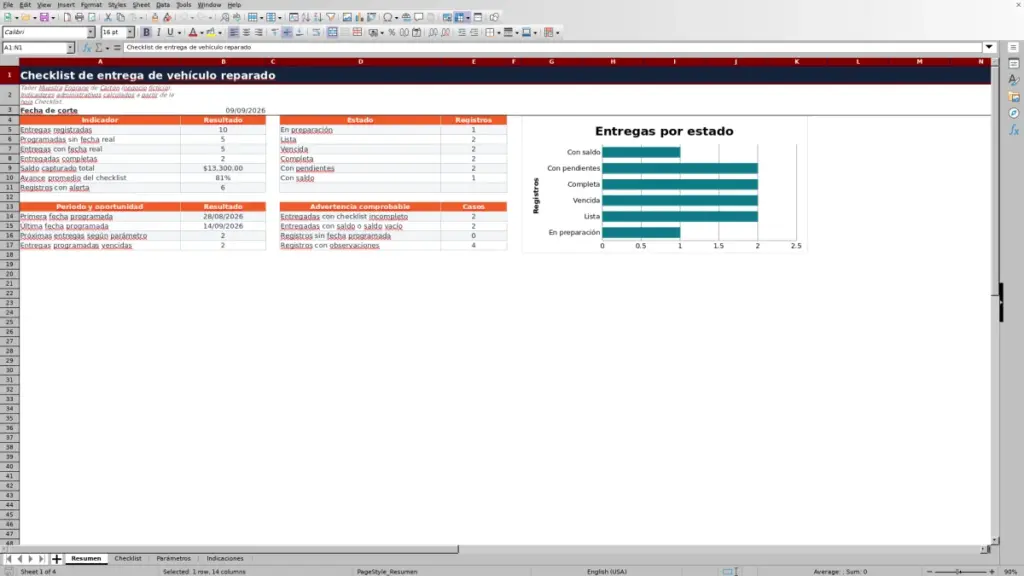
Task: Toggle Wrap Text
Action: (316, 33)
